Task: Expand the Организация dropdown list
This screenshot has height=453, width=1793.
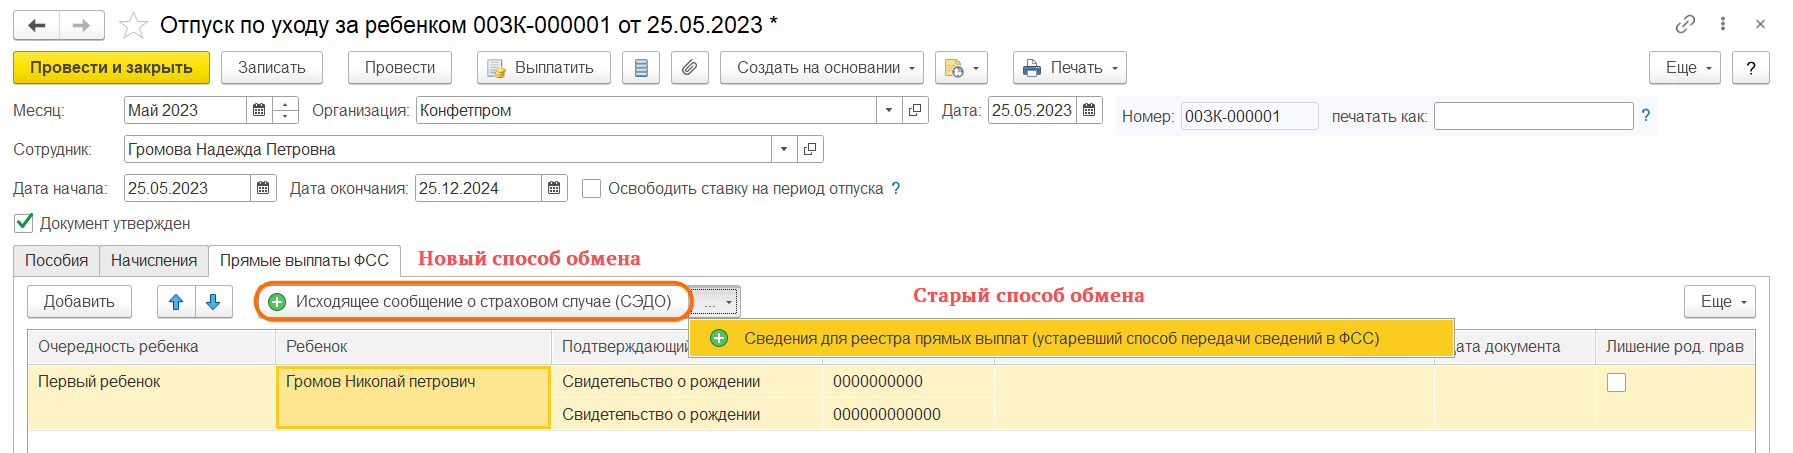Action: [x=888, y=110]
